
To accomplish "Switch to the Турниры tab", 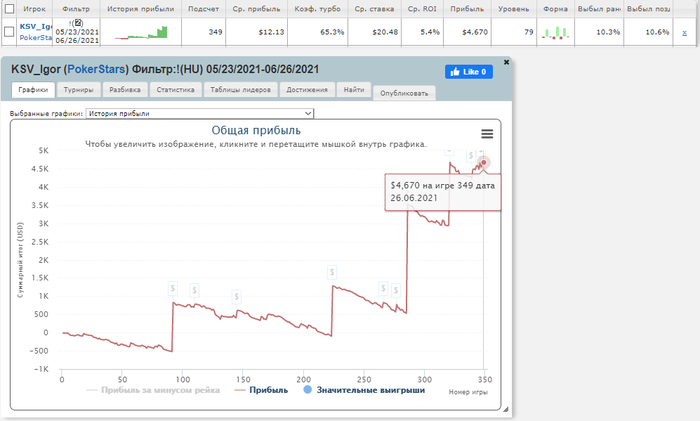I will (x=79, y=89).
